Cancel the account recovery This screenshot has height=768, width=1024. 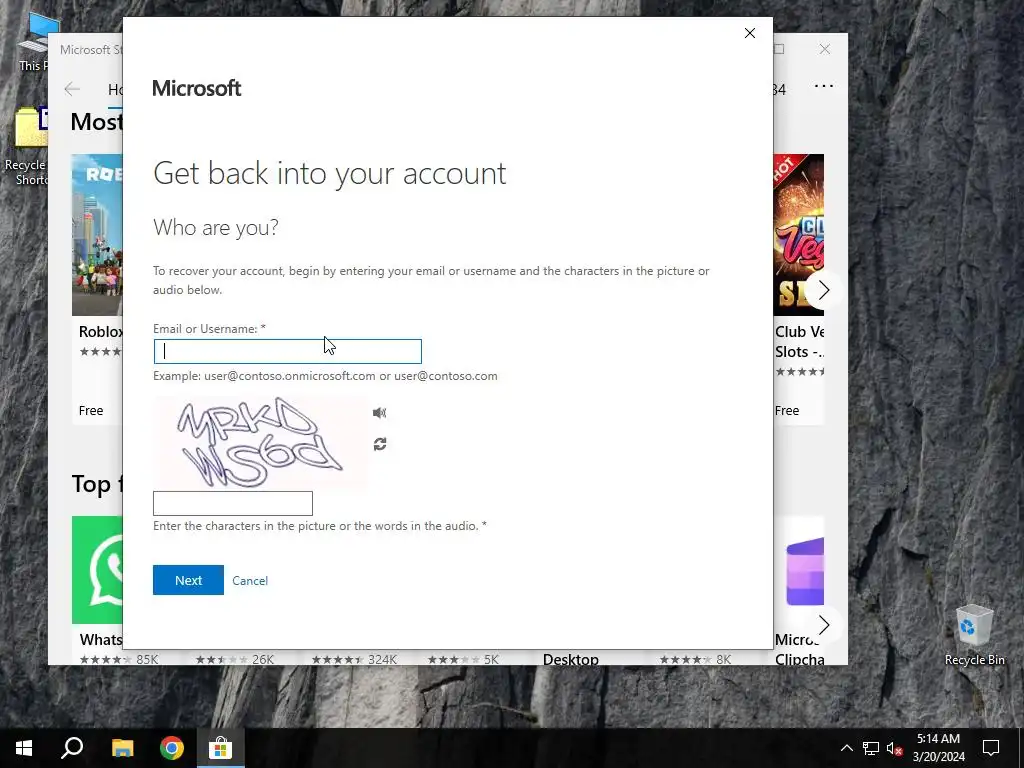pos(250,581)
